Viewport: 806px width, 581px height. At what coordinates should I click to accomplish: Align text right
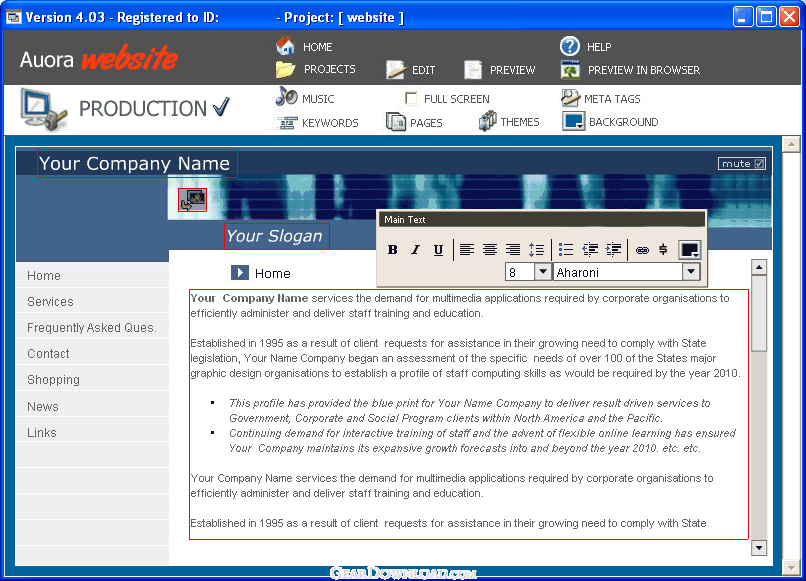512,250
